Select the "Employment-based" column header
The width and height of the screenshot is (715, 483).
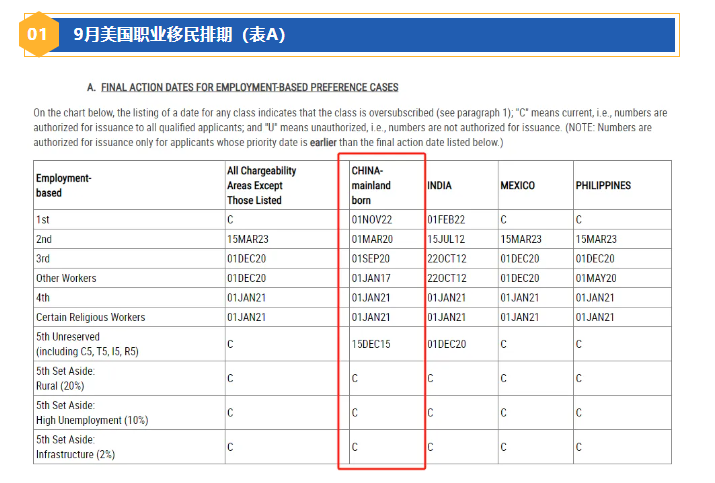(64, 185)
